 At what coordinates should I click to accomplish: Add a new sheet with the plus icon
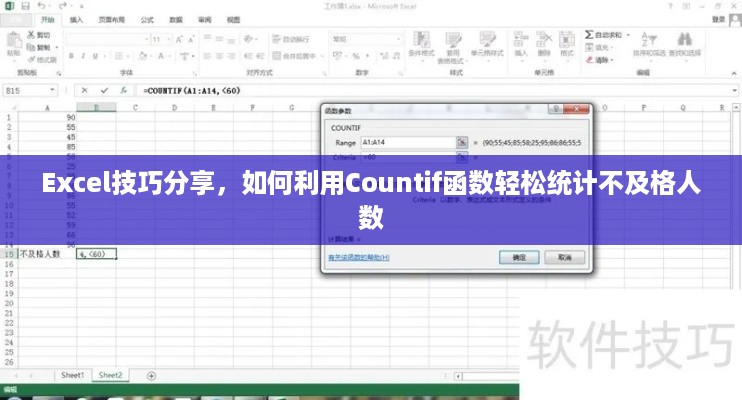point(151,375)
